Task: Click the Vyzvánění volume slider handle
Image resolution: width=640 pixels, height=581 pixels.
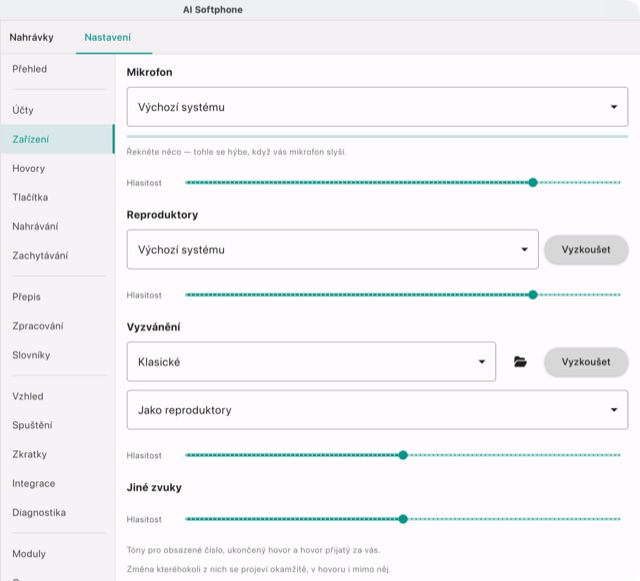Action: tap(403, 455)
